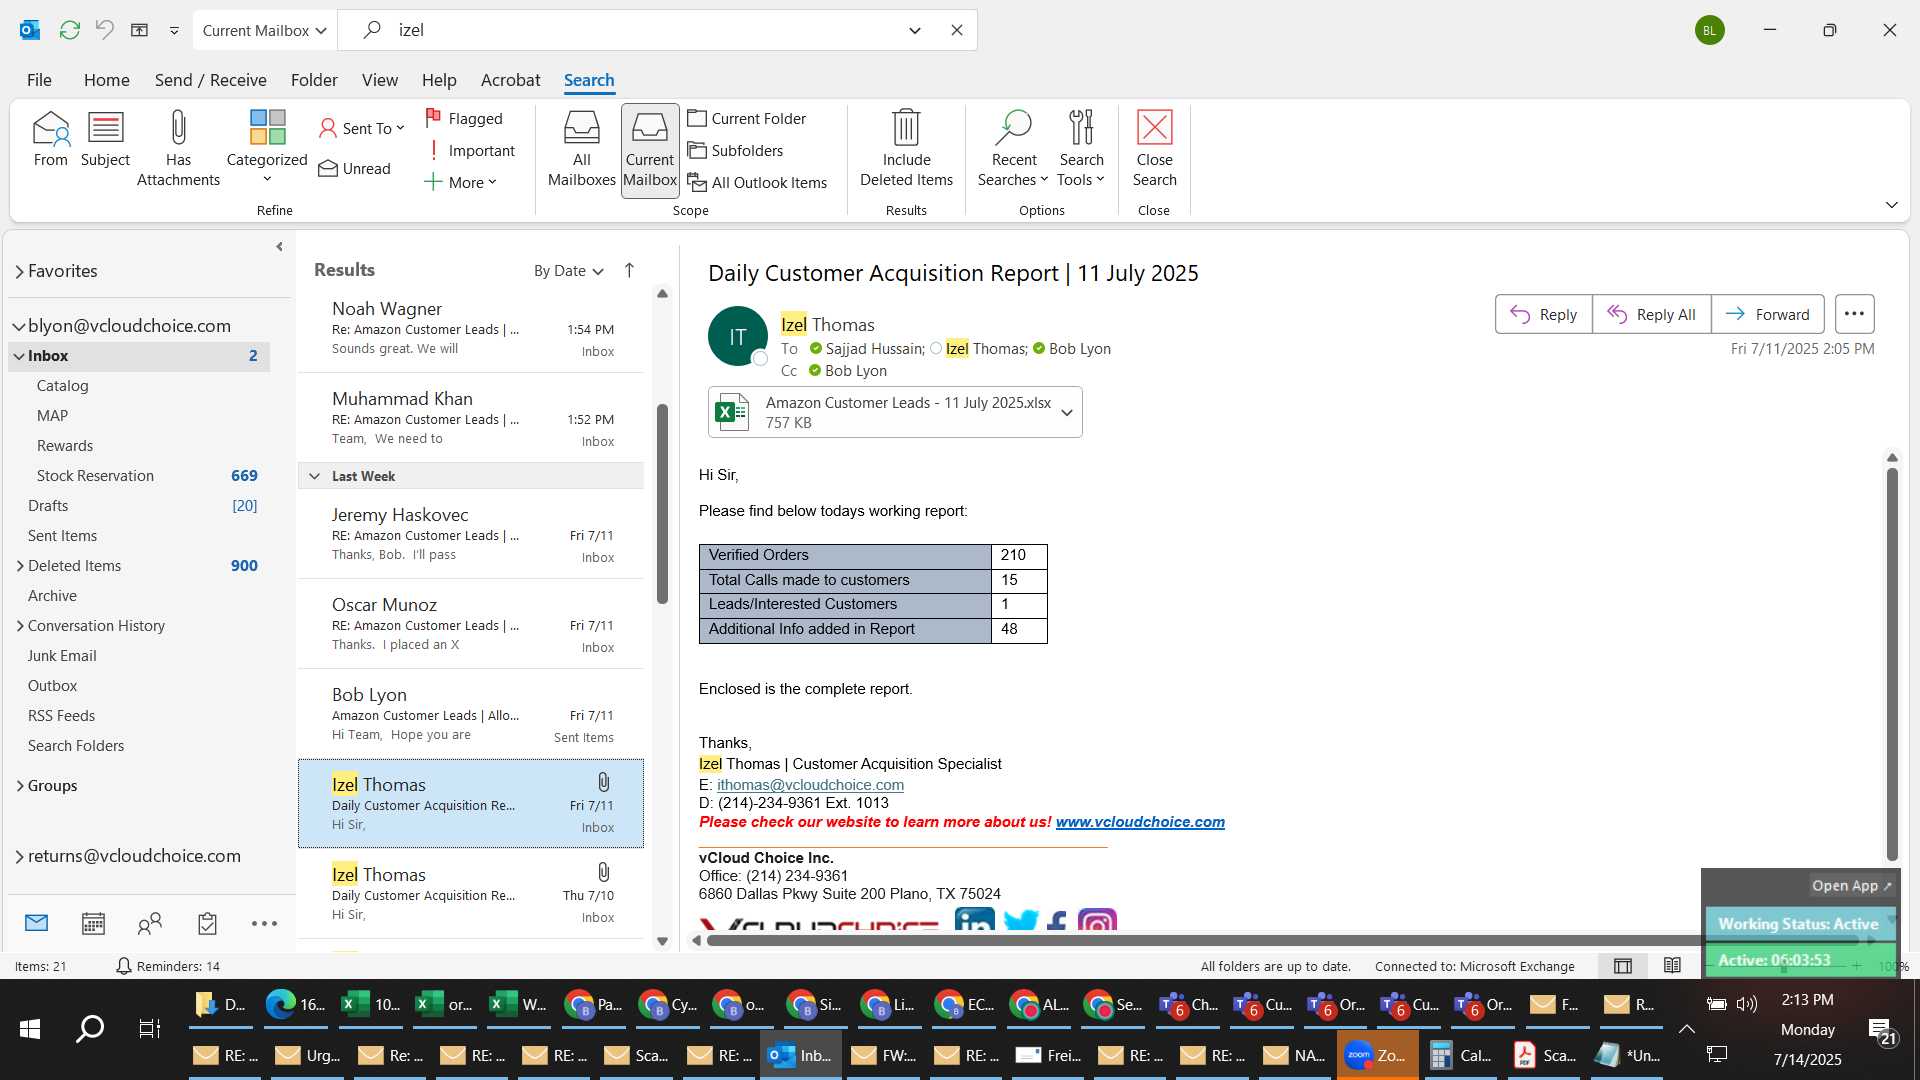
Task: Filter search by From sender
Action: [x=50, y=140]
